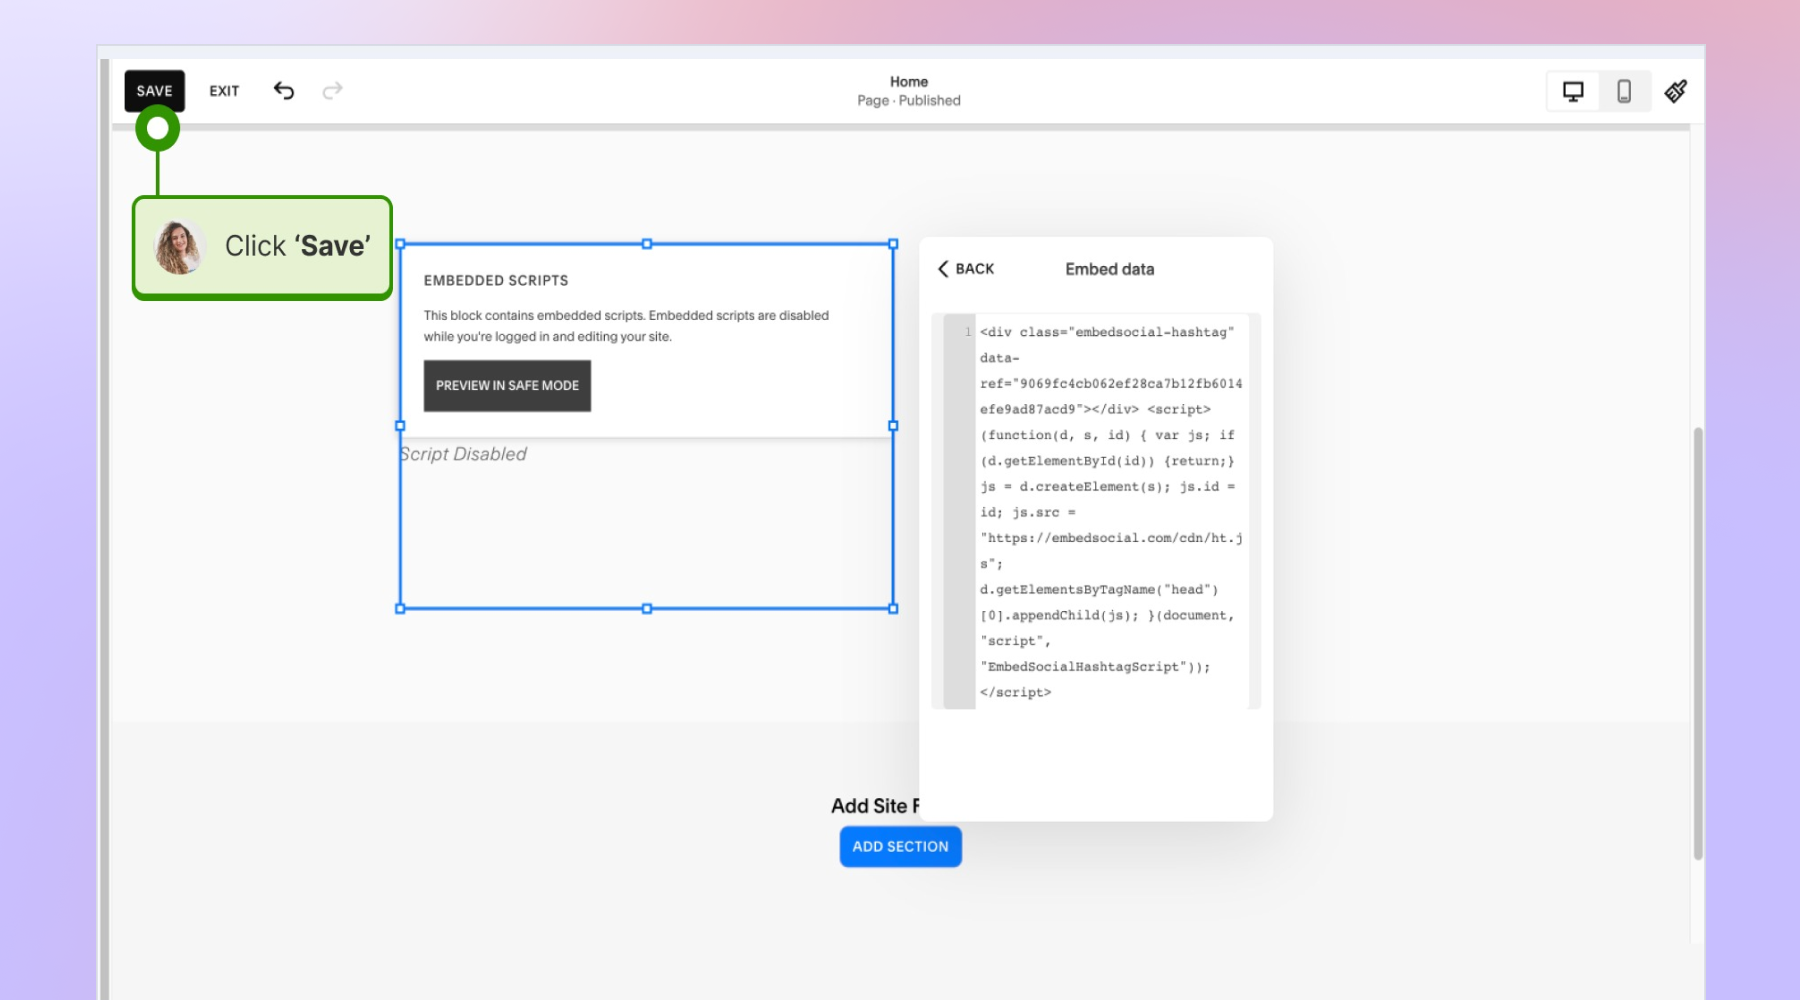Click the top-left corner handle of block
This screenshot has height=1000, width=1800.
400,244
